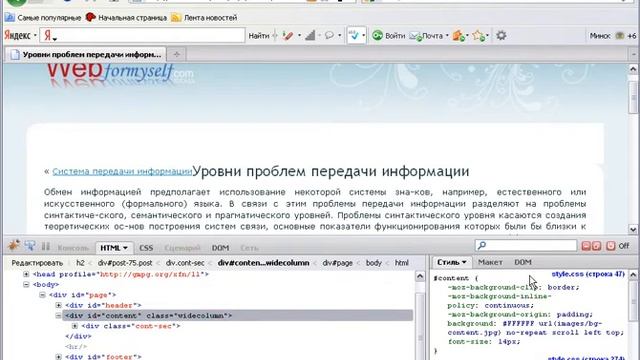Click the Yandex bar speech bubble icon
This screenshot has width=640, height=360.
[x=329, y=36]
